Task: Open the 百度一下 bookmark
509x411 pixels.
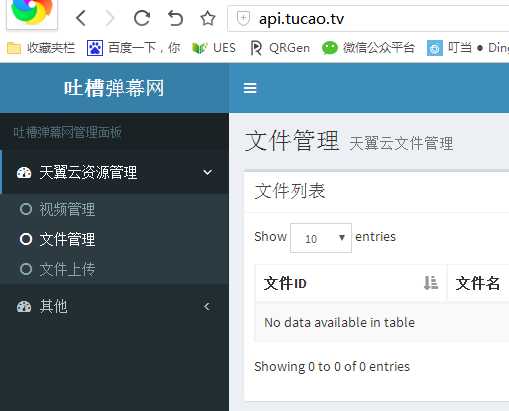Action: point(134,48)
